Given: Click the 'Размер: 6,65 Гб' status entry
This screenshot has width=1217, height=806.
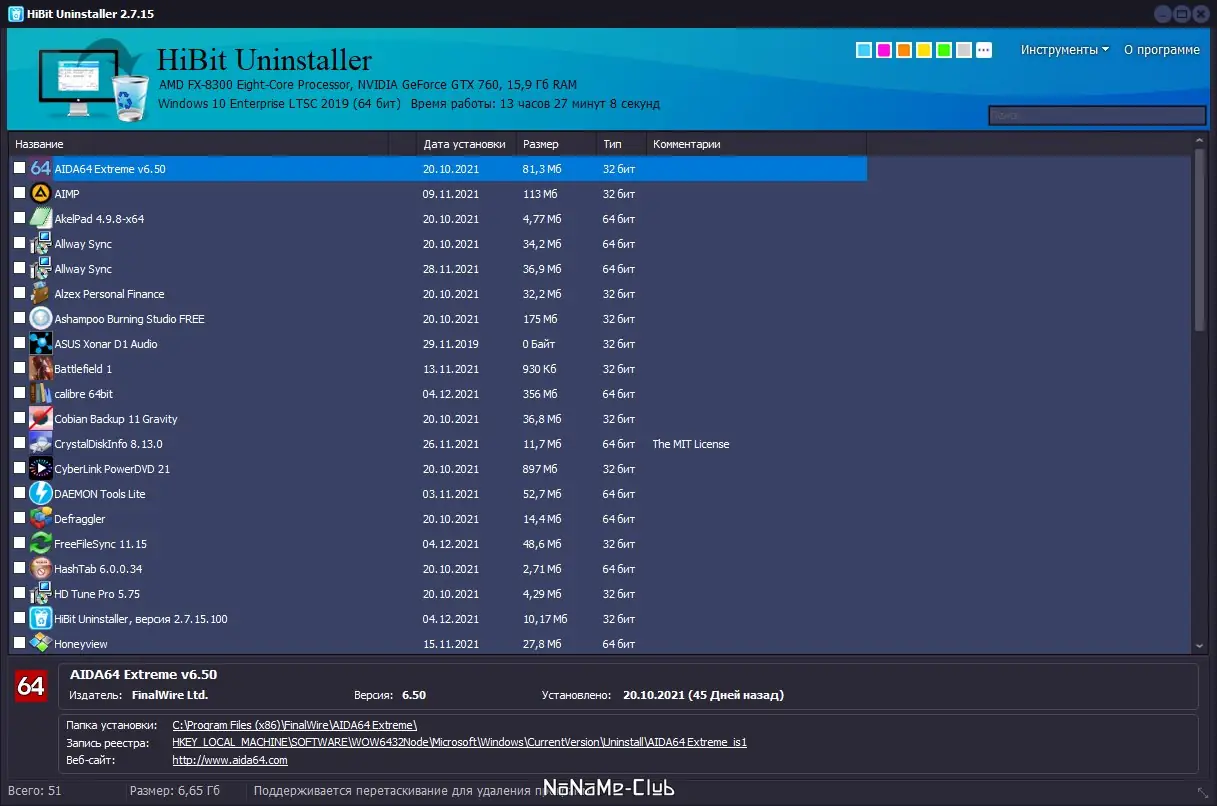Looking at the screenshot, I should click(175, 790).
